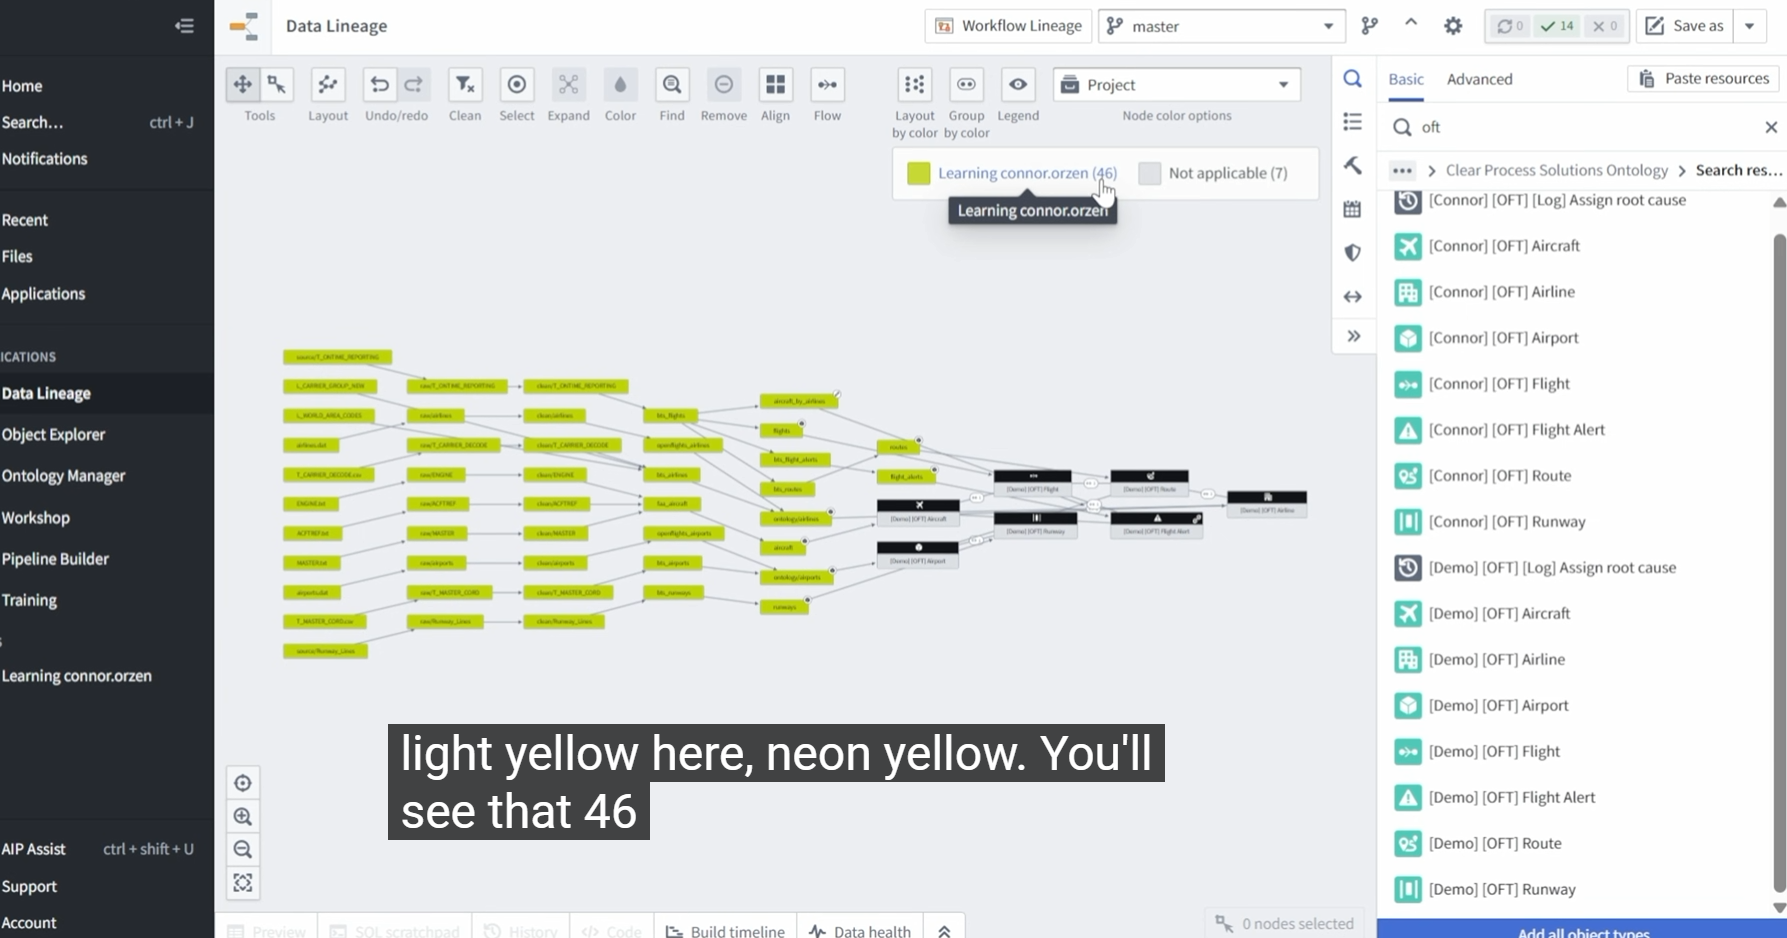Toggle the Legend eye icon
This screenshot has width=1787, height=938.
pos(1018,85)
